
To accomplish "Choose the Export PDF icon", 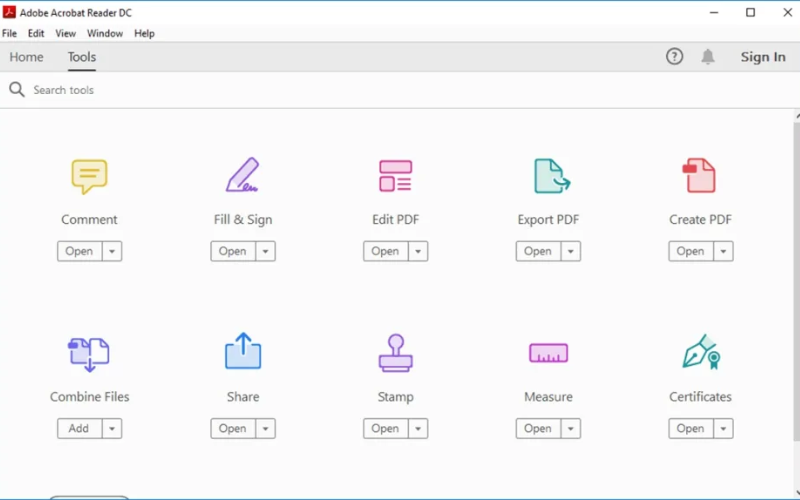I will pos(550,176).
